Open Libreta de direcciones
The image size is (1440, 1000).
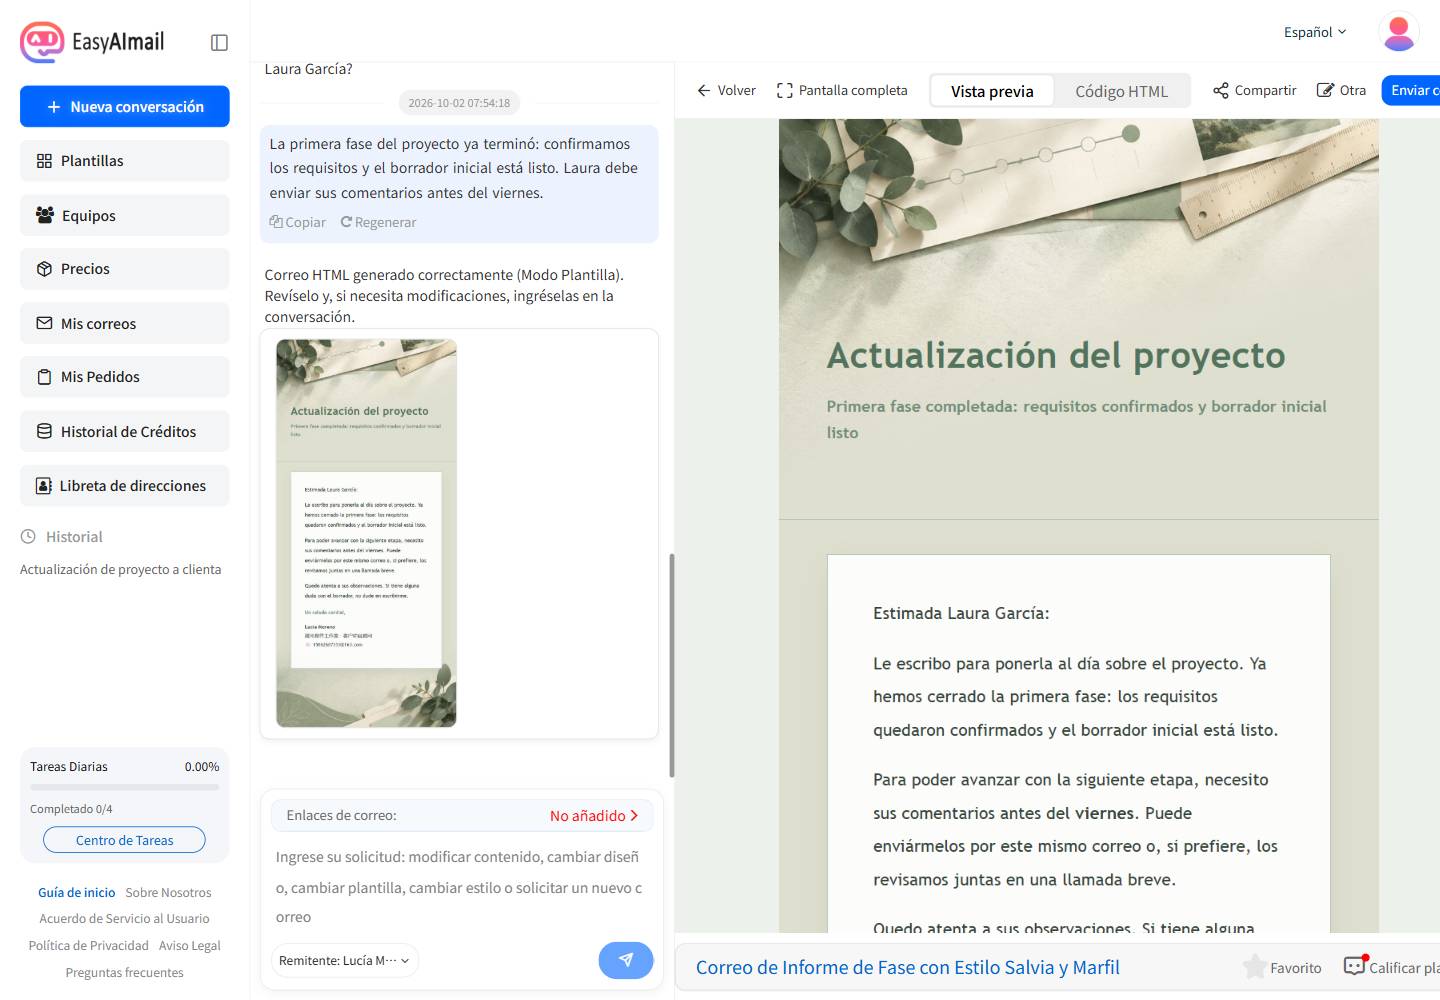(x=125, y=485)
